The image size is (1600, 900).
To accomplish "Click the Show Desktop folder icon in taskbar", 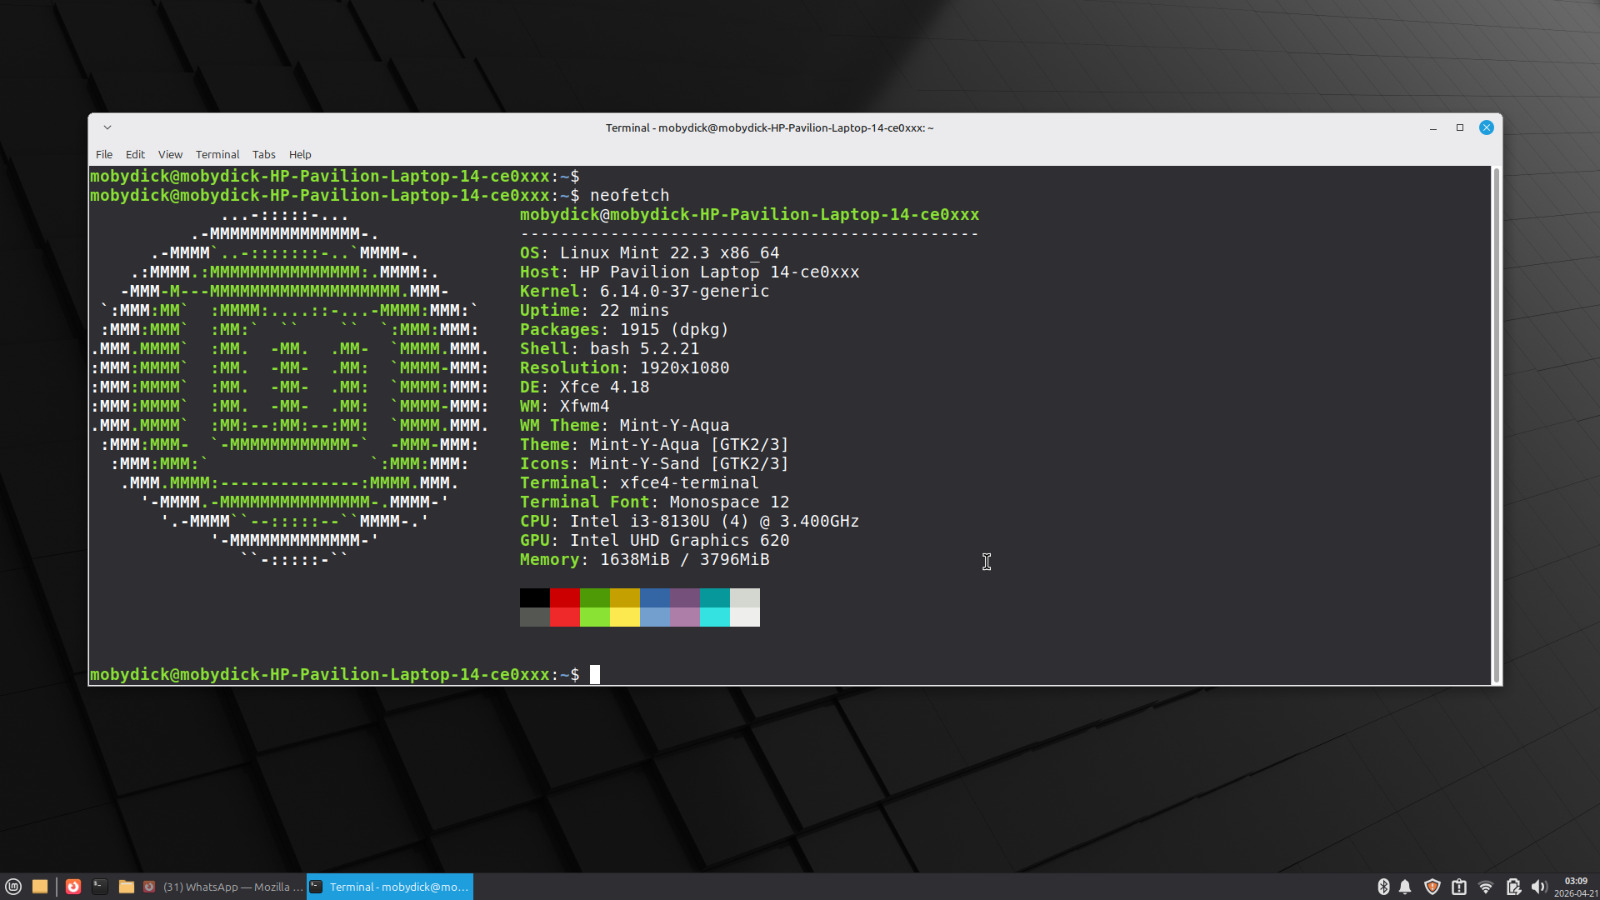I will pyautogui.click(x=40, y=887).
